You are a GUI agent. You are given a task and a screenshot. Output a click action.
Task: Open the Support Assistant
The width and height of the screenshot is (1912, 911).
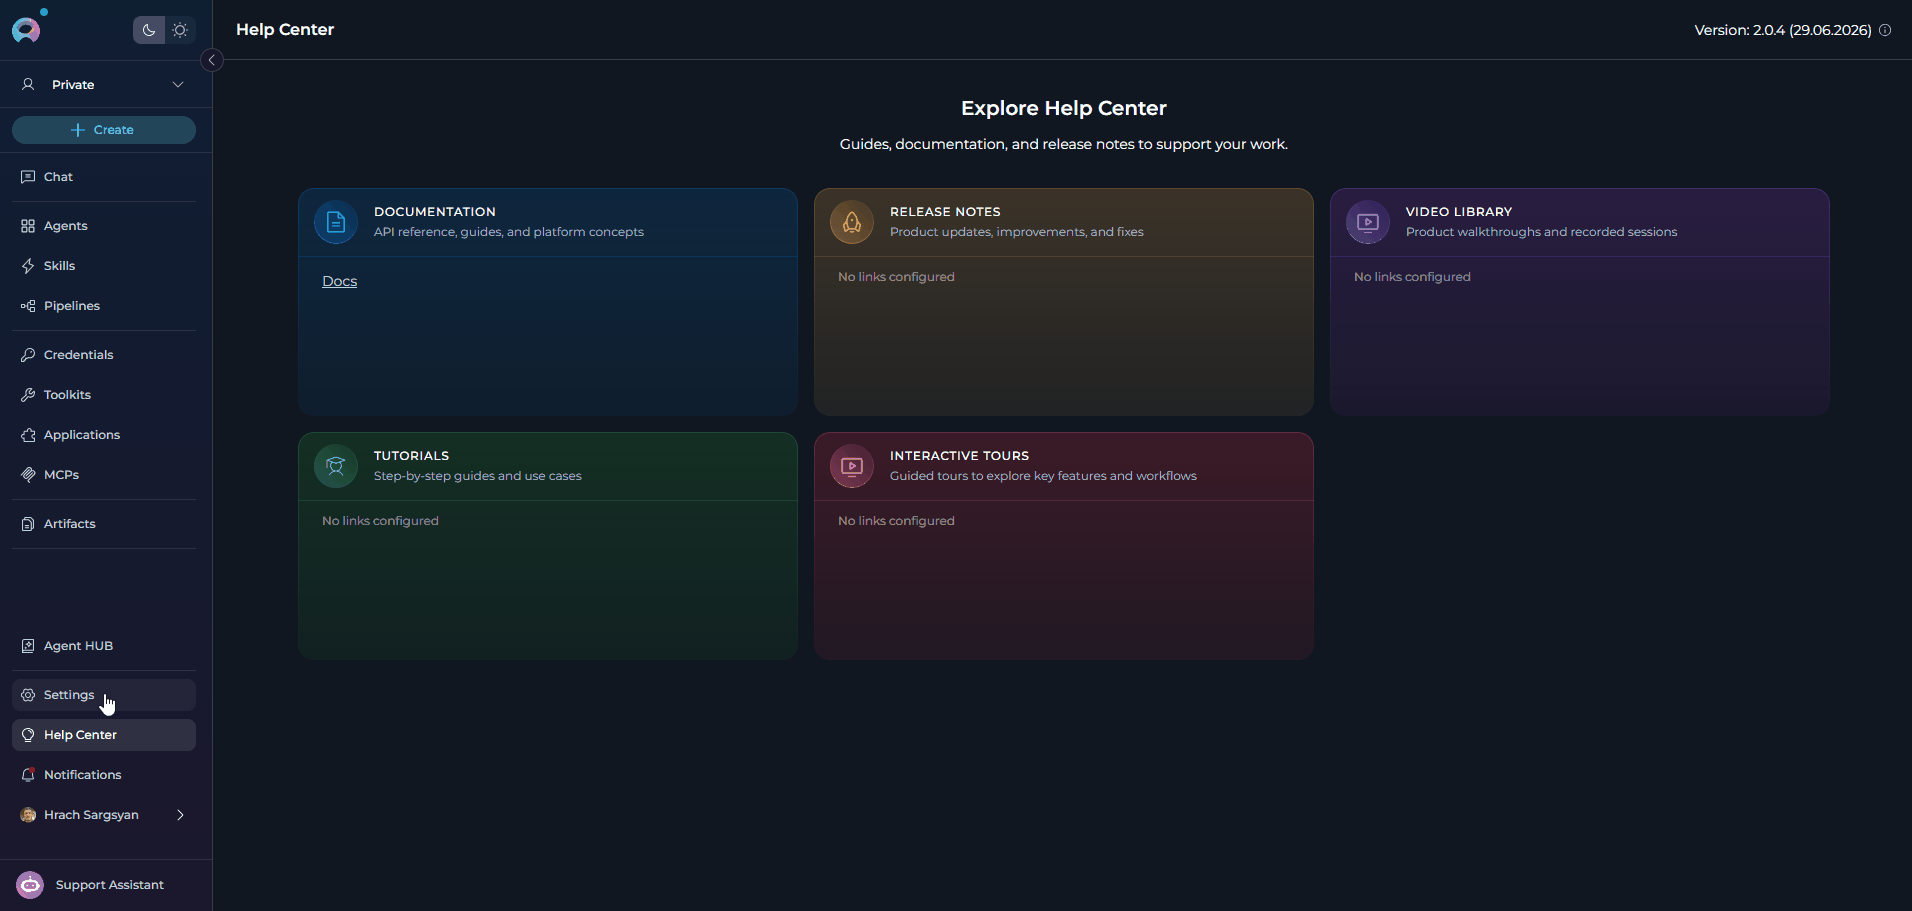pos(104,885)
